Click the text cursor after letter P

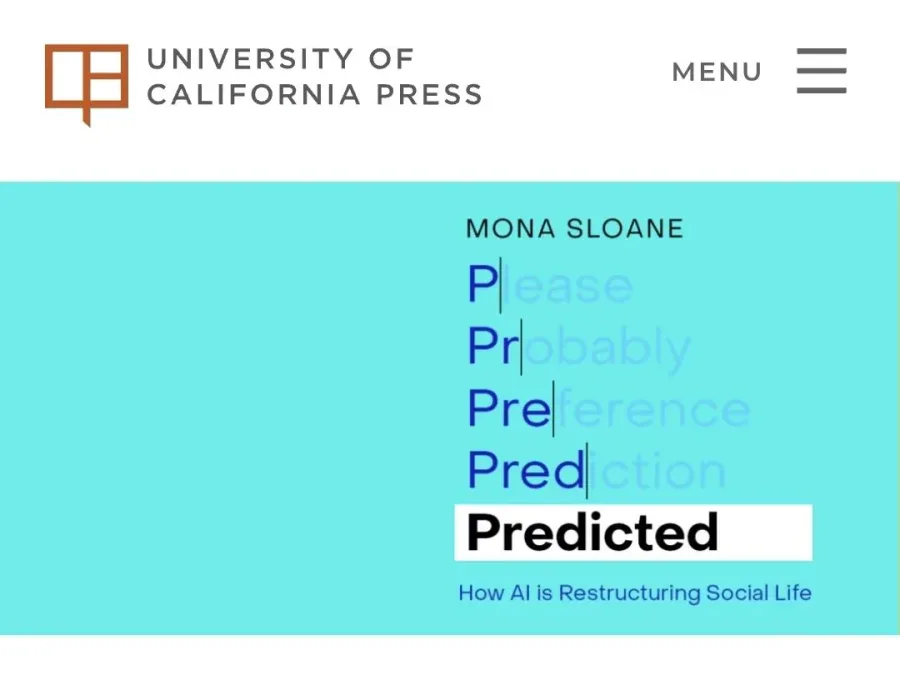click(x=501, y=285)
